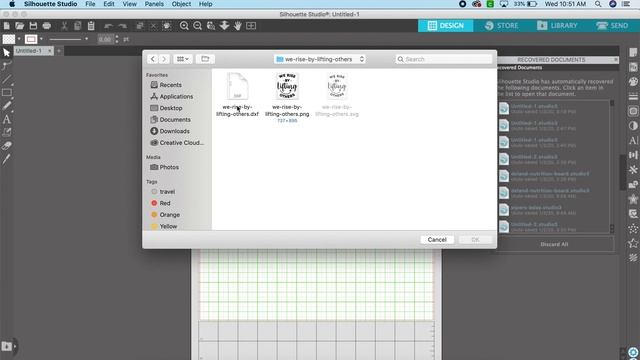
Task: Switch to the LIBRARY tab
Action: (557, 26)
